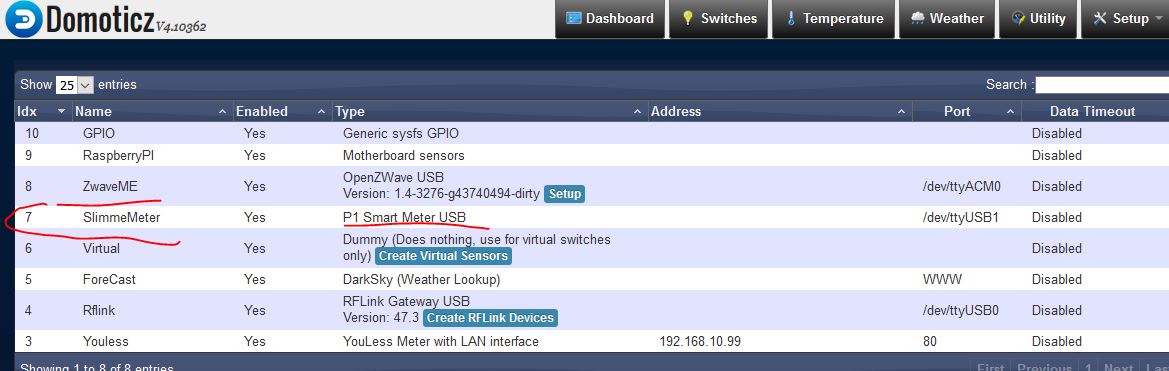
Task: Select the RaspberryPI hardware name
Action: coord(119,156)
